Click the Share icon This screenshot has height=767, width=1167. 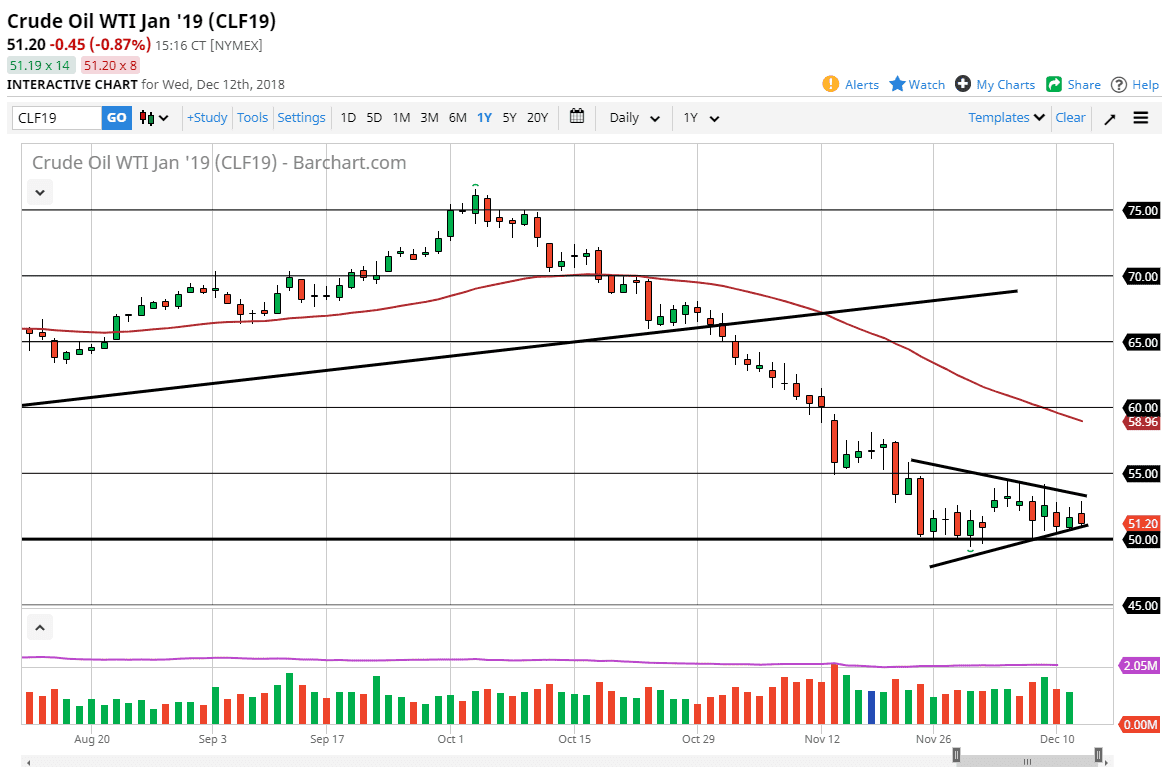pyautogui.click(x=1054, y=84)
